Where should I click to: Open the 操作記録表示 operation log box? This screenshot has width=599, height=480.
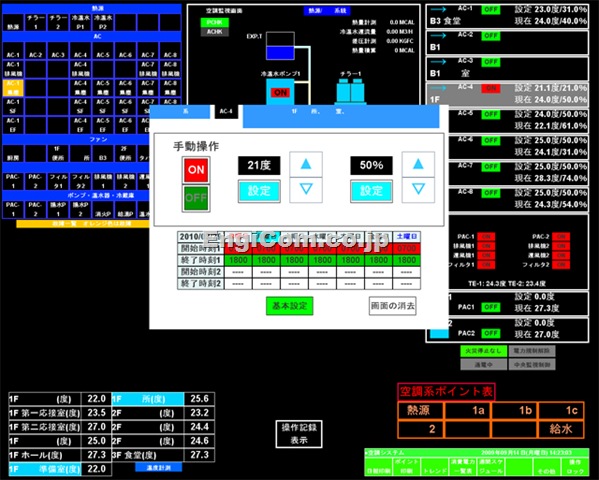click(x=299, y=434)
